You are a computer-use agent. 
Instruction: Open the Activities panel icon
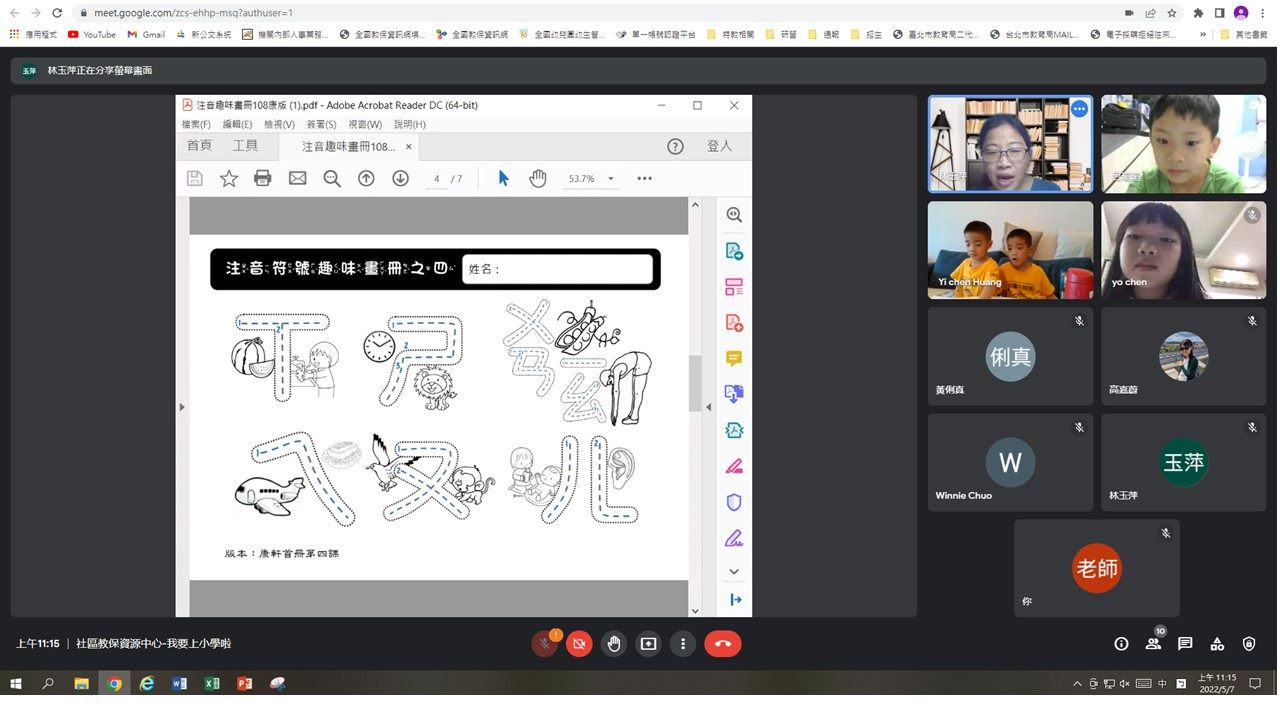(x=1217, y=644)
